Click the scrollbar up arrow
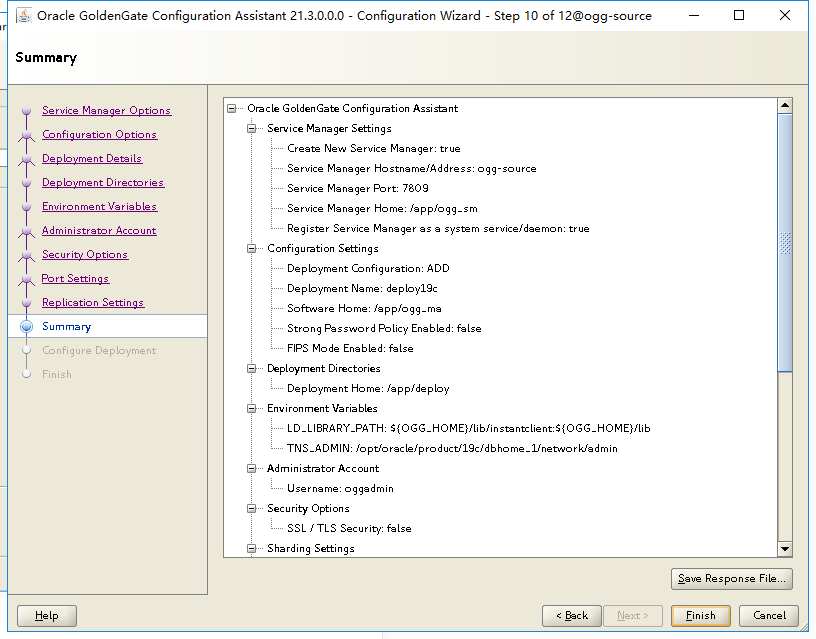Viewport: 816px width, 639px height. point(785,105)
